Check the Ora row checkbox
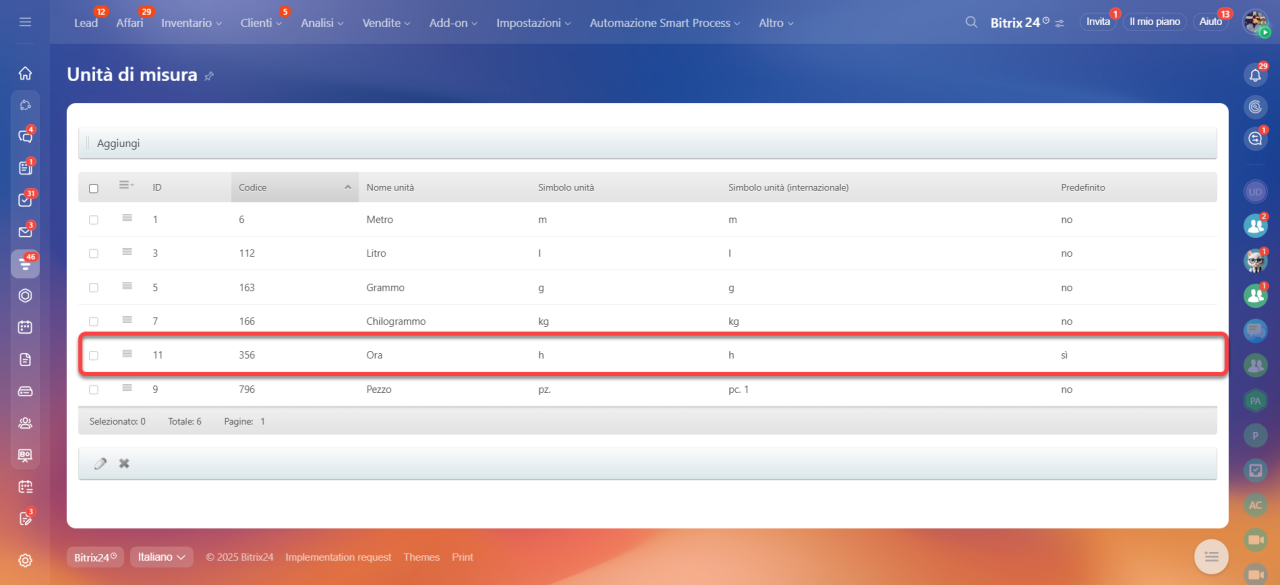This screenshot has width=1280, height=585. pos(94,355)
